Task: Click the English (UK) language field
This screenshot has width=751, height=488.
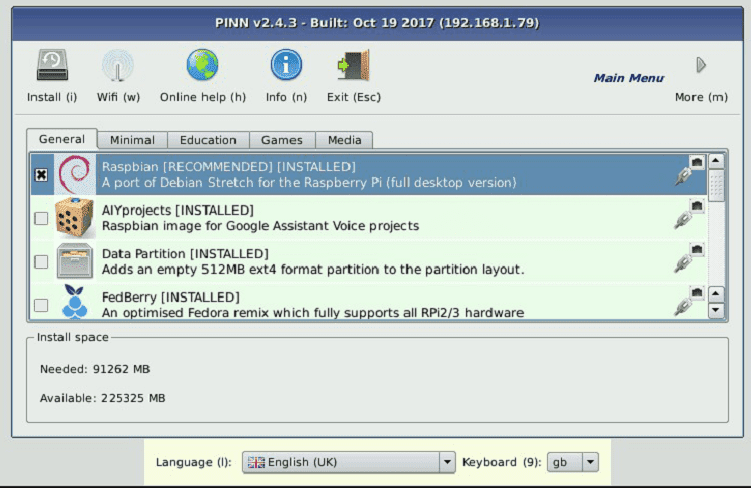Action: pos(348,462)
